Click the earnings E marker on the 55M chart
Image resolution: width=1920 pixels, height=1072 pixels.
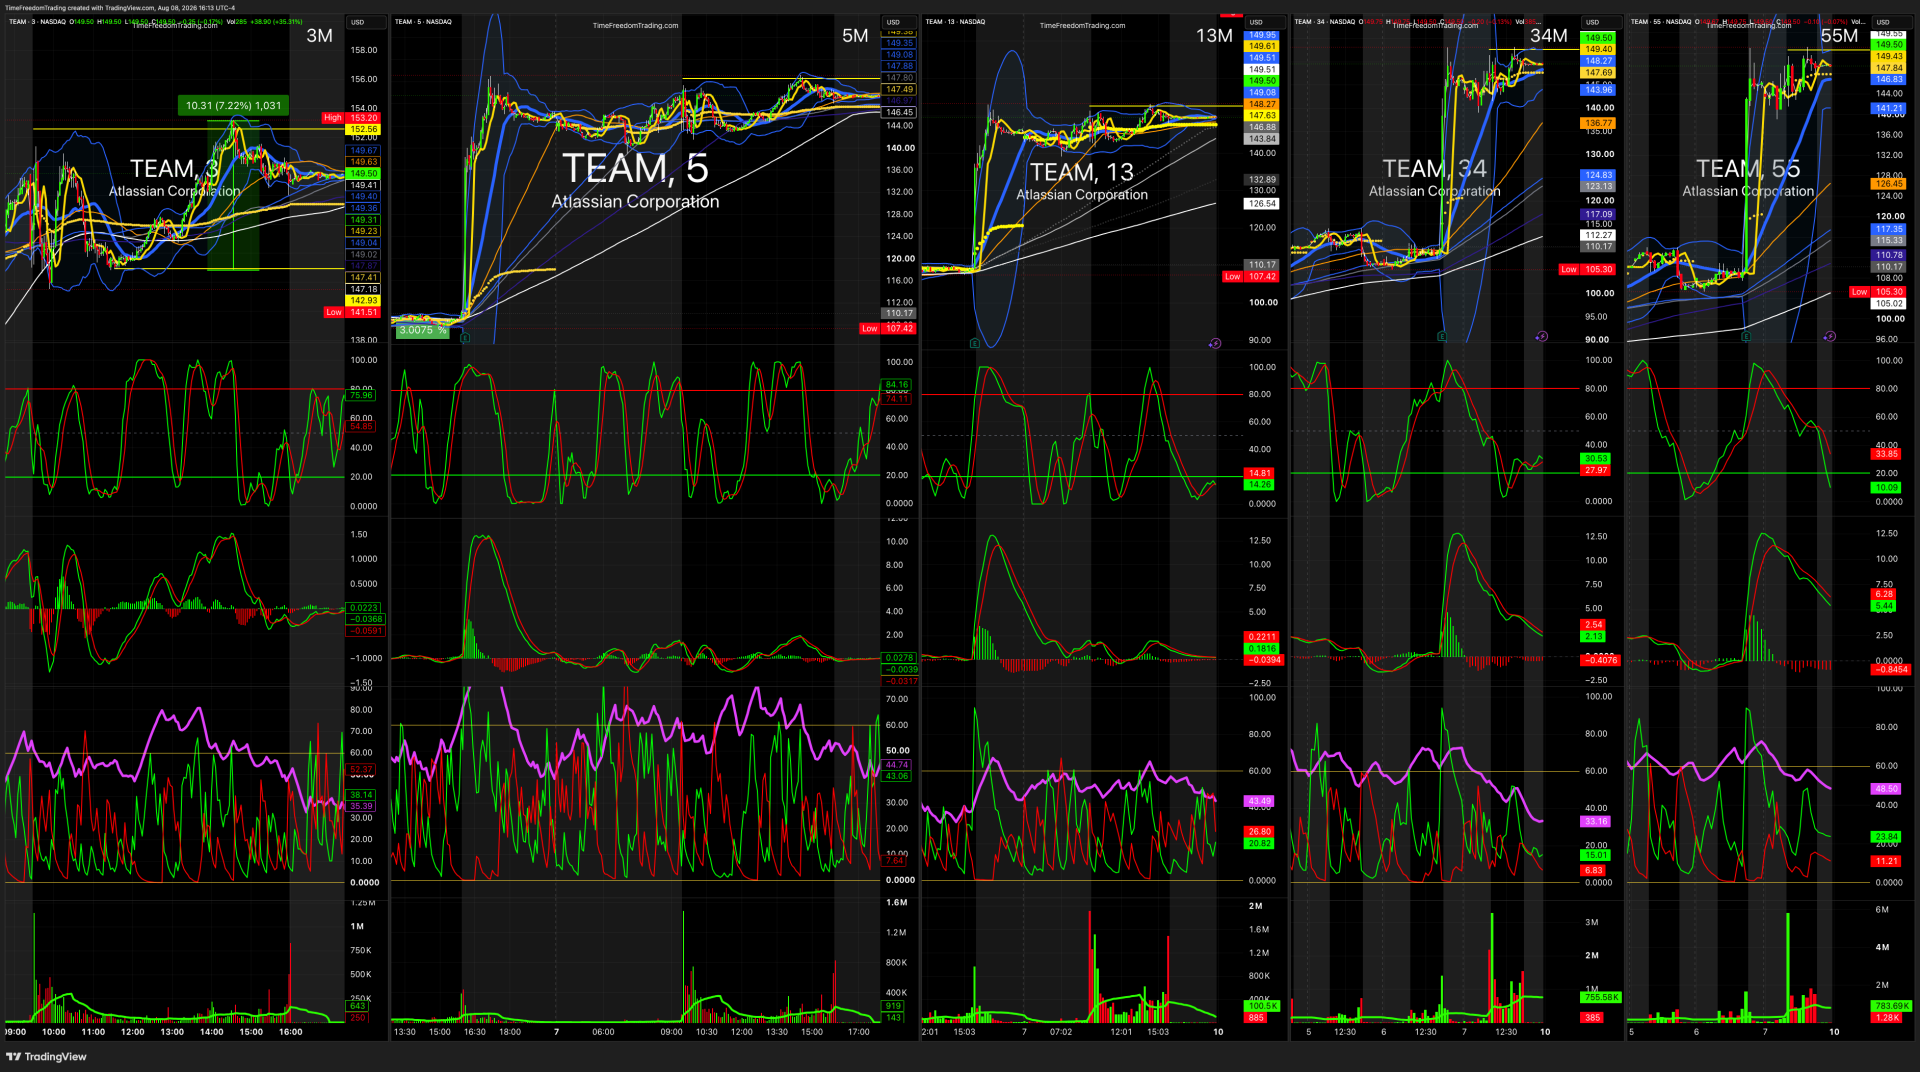tap(1746, 337)
